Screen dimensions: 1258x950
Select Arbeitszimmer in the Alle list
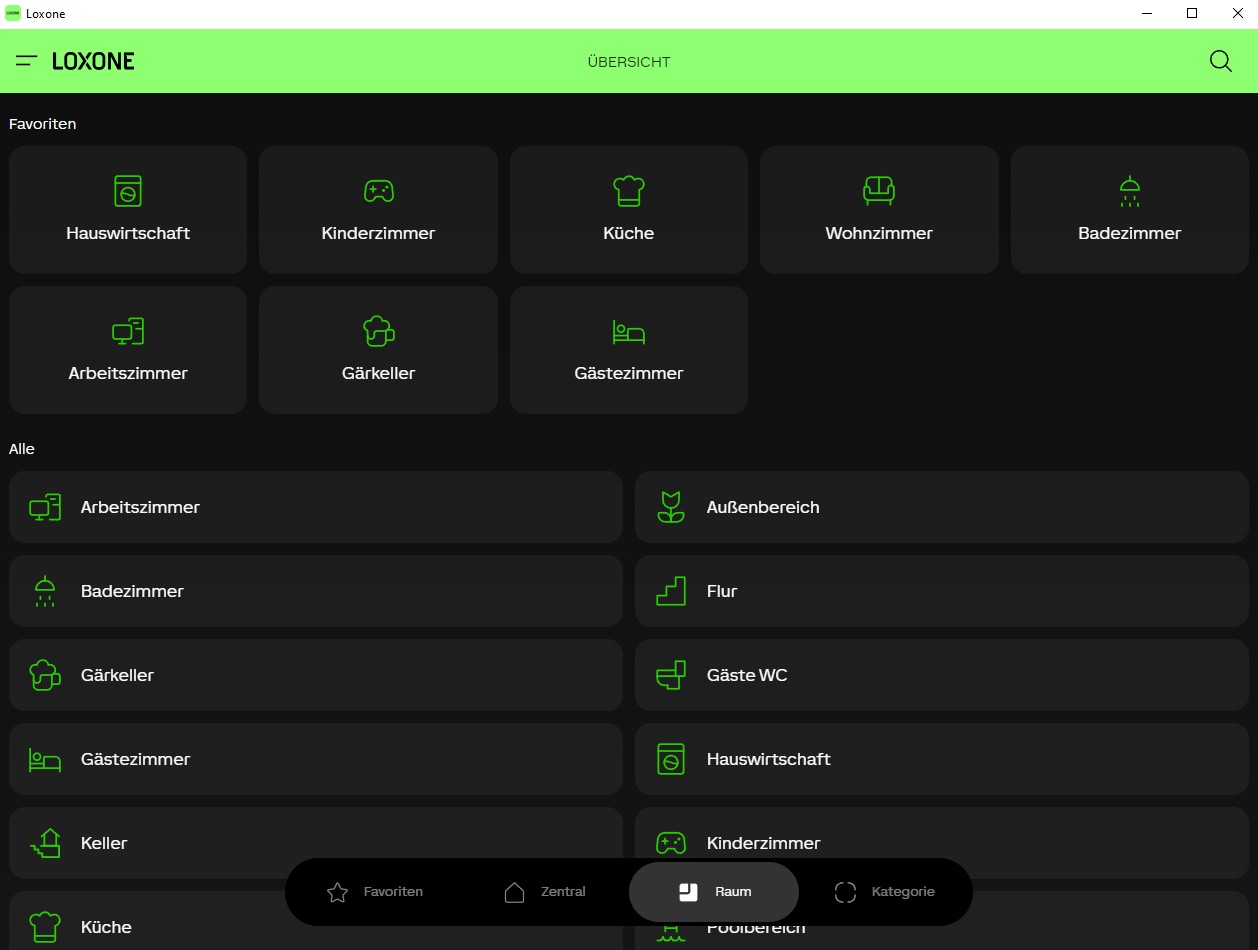(316, 507)
